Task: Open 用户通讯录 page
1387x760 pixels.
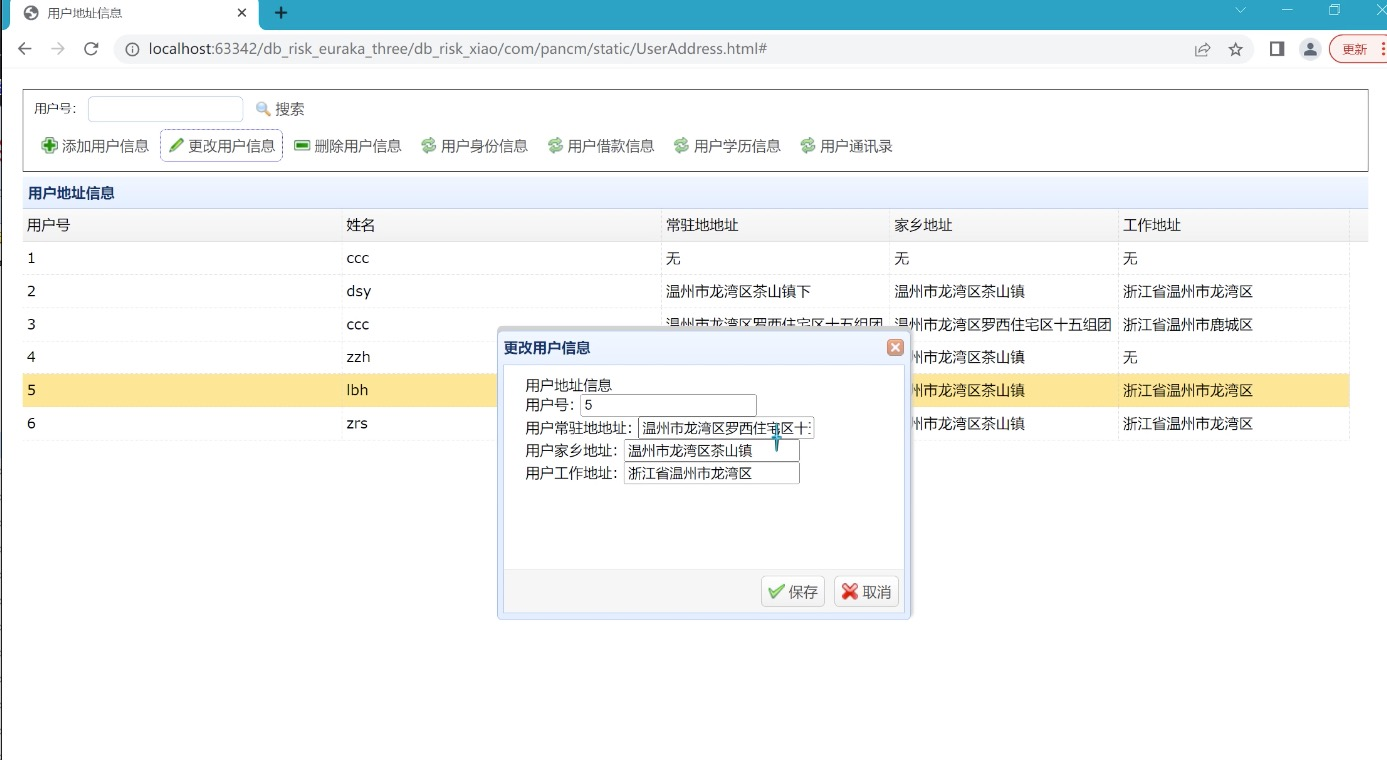Action: (x=846, y=146)
